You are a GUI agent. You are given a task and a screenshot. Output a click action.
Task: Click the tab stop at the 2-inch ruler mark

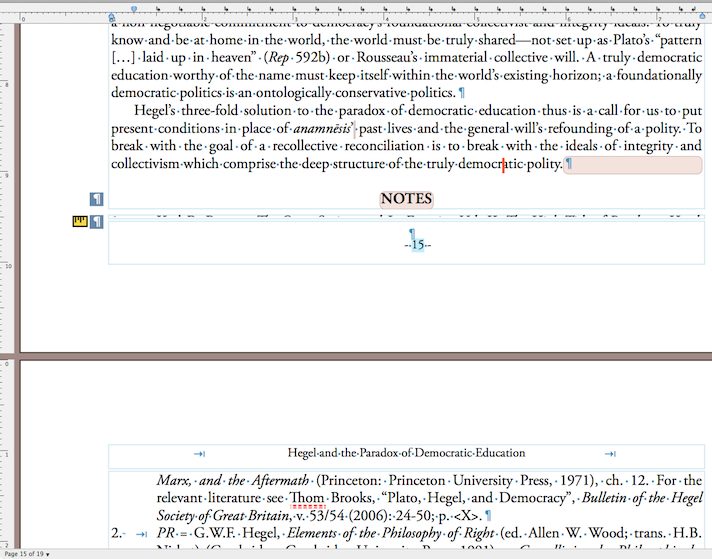click(203, 9)
